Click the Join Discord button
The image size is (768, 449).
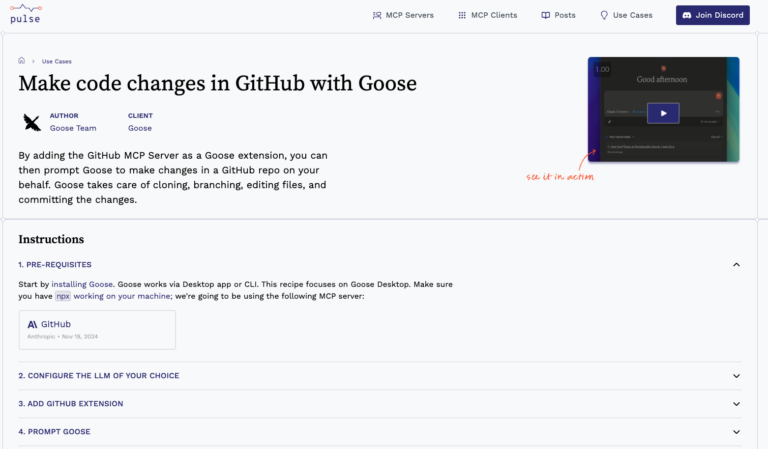713,15
